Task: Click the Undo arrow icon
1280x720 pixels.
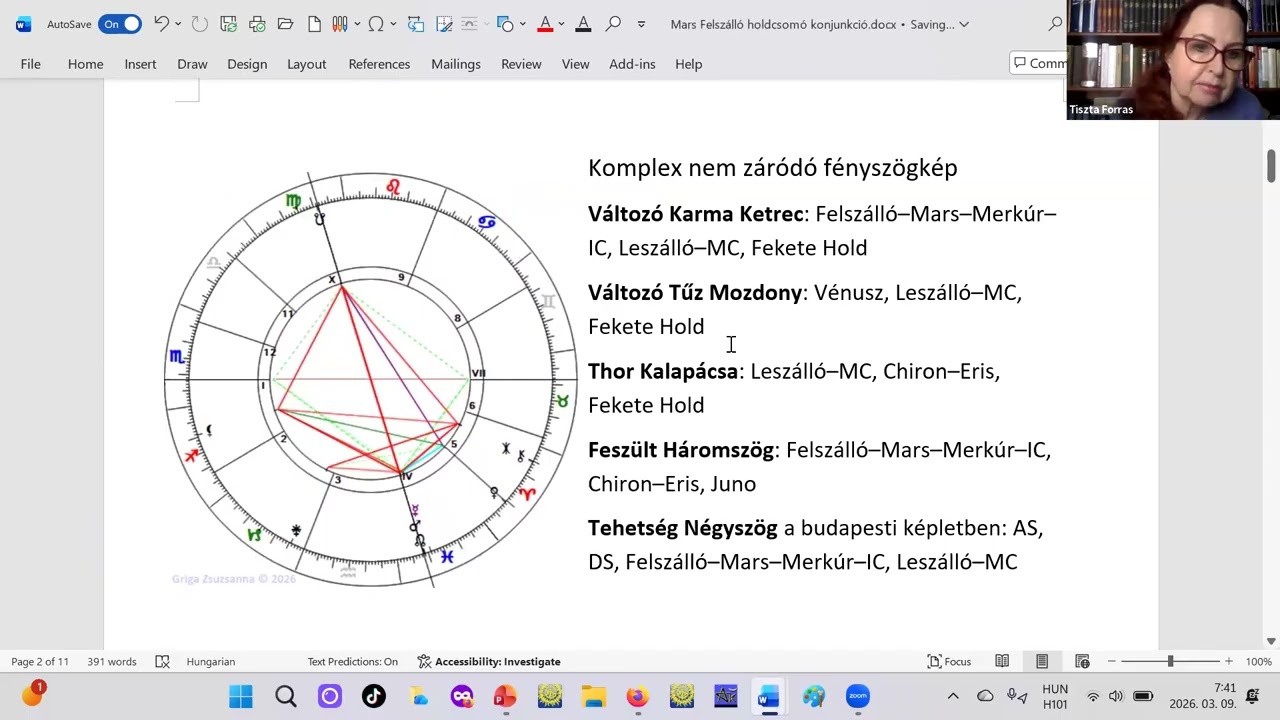Action: (161, 24)
